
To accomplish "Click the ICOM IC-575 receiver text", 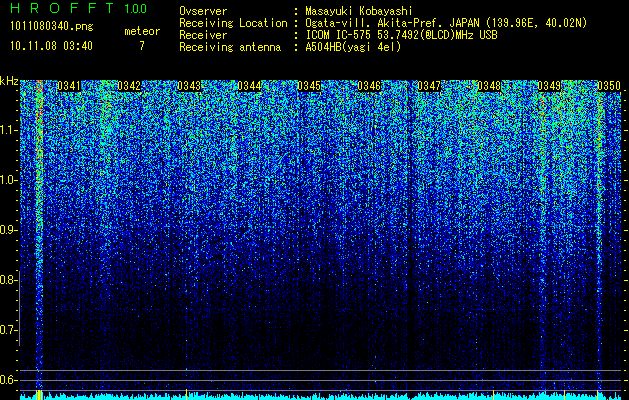I will coord(402,35).
